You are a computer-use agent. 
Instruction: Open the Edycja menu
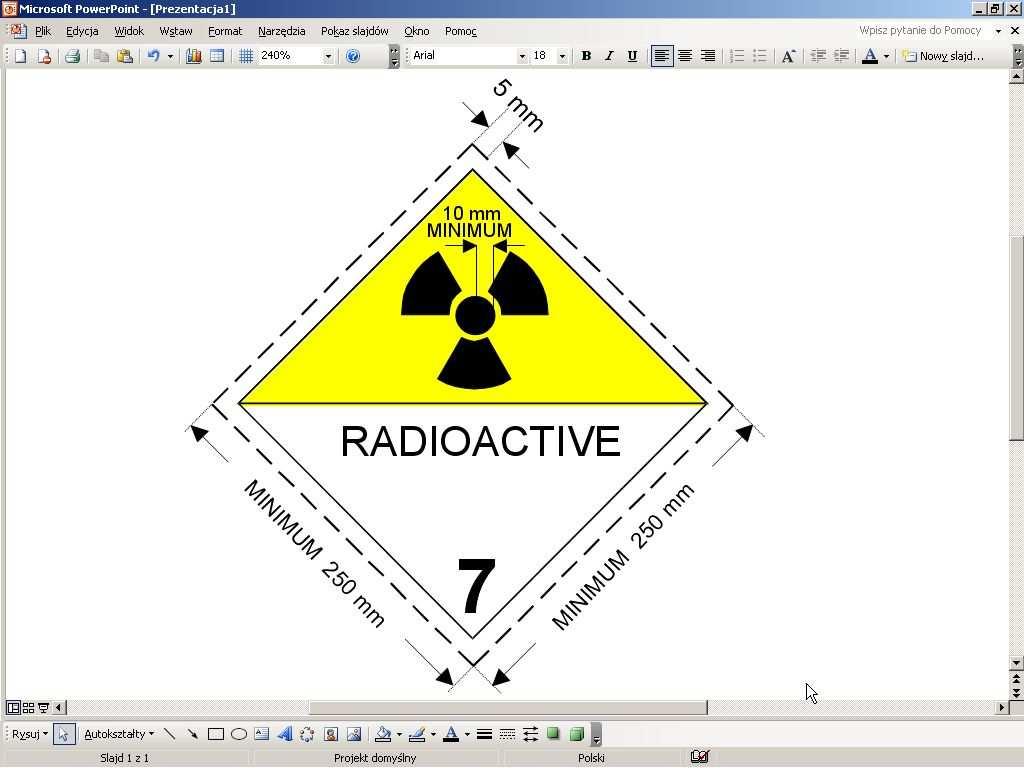click(82, 31)
